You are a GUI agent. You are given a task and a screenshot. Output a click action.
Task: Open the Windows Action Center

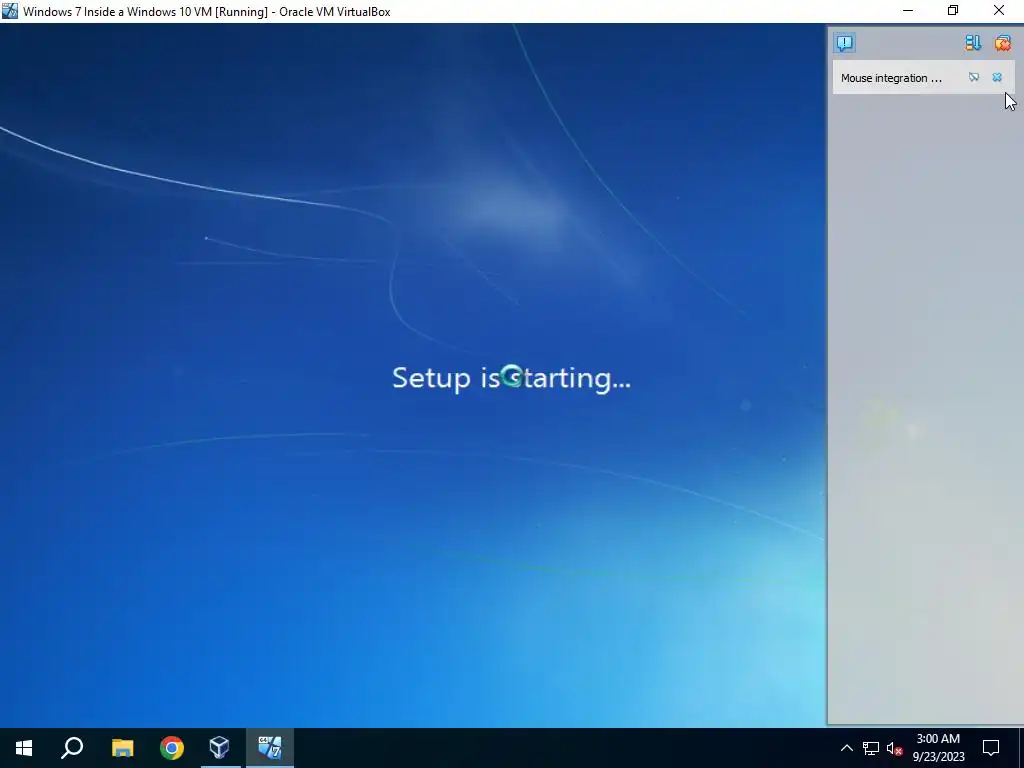coord(991,748)
